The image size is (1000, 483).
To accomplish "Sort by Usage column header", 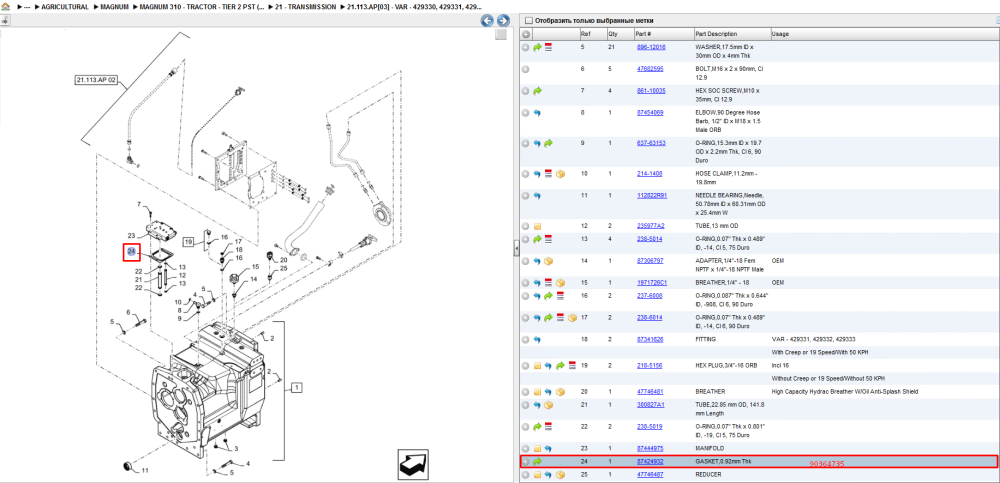I will [884, 34].
